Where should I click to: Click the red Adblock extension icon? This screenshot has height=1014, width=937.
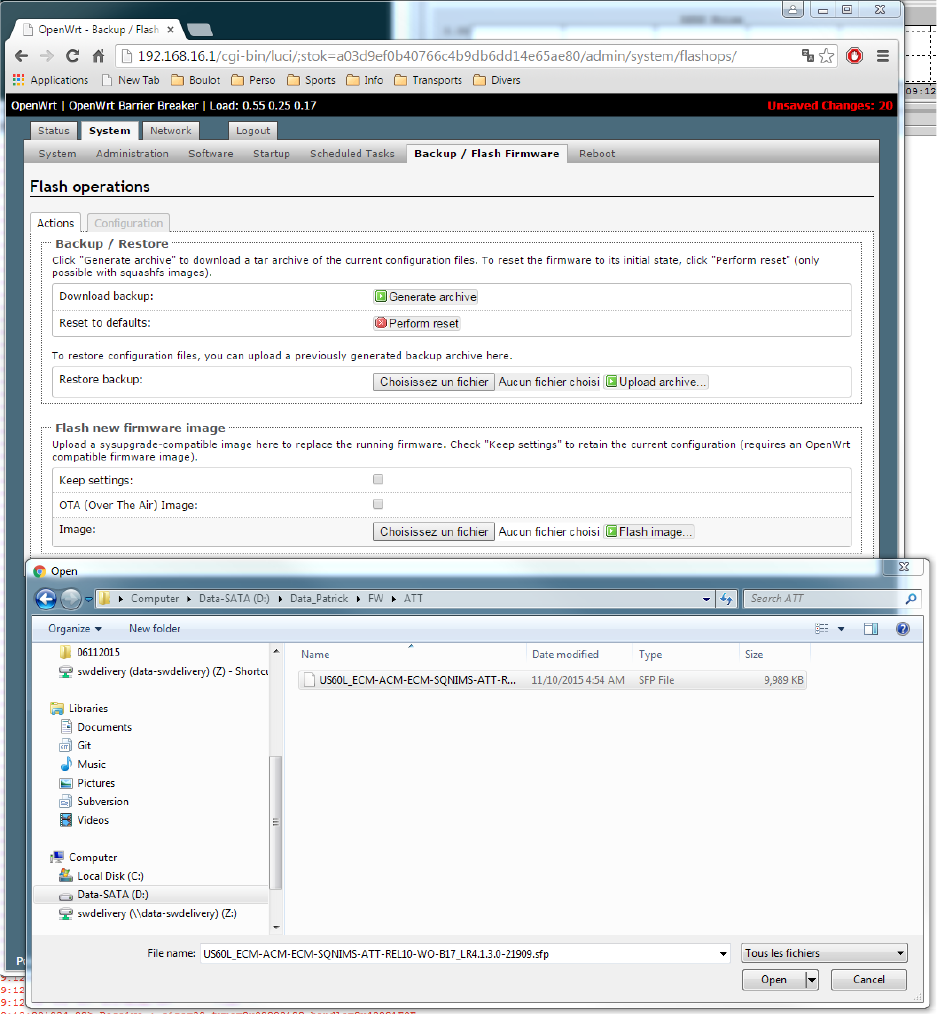(854, 56)
